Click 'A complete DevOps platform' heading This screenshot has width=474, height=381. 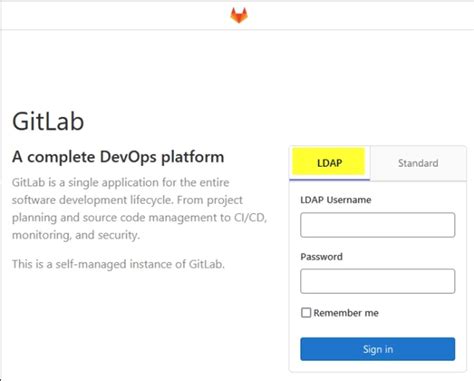pyautogui.click(x=118, y=157)
